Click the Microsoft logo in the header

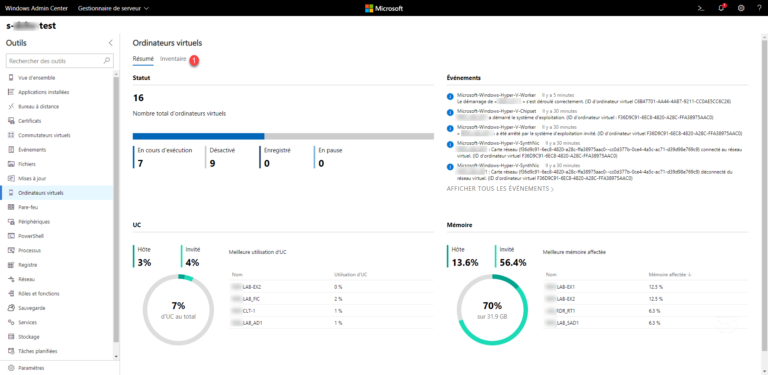click(x=384, y=8)
